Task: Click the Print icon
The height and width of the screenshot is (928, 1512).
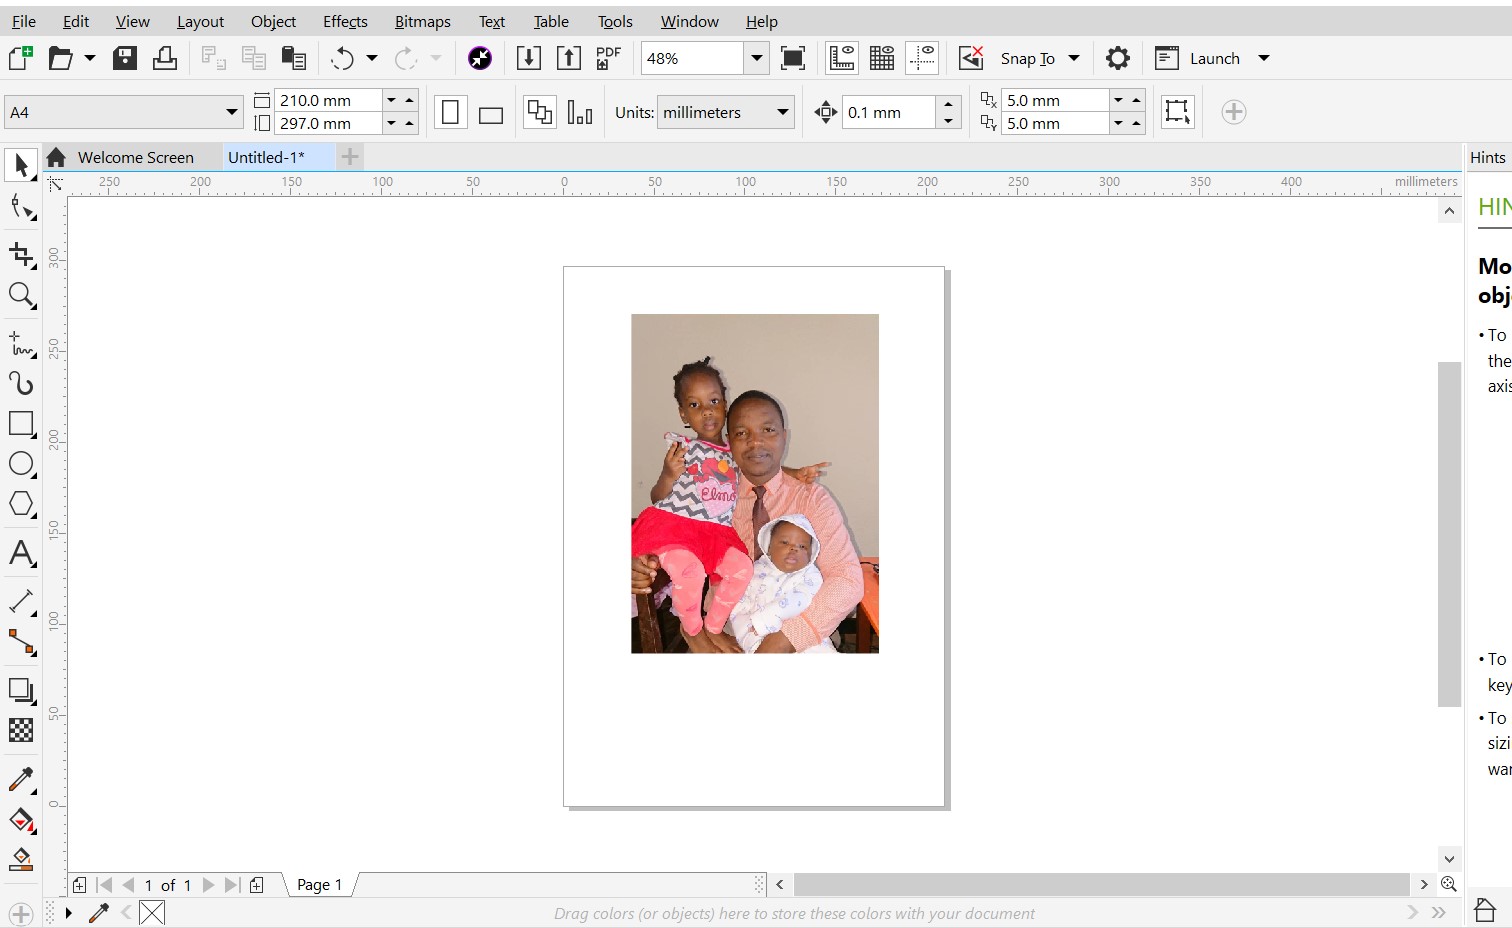Action: [x=165, y=58]
